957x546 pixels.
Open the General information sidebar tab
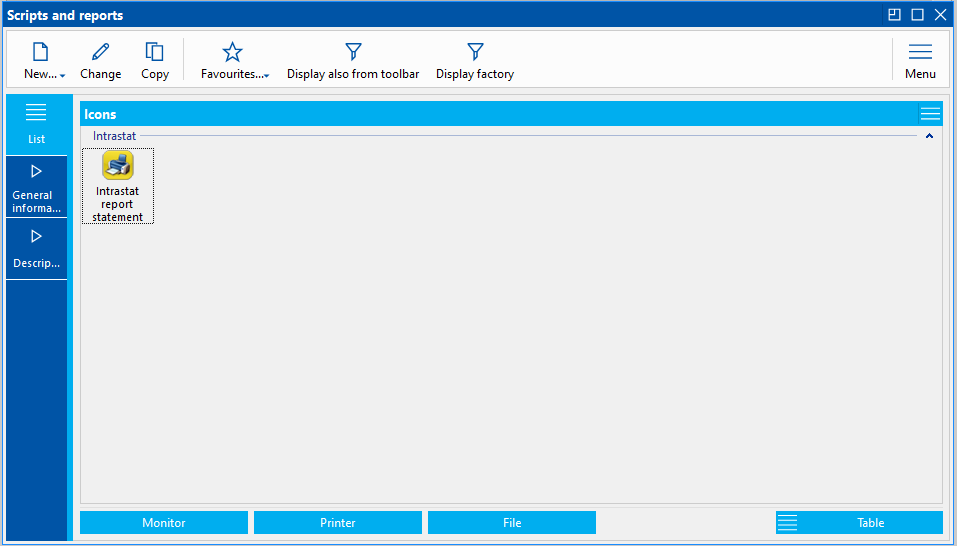pos(37,187)
